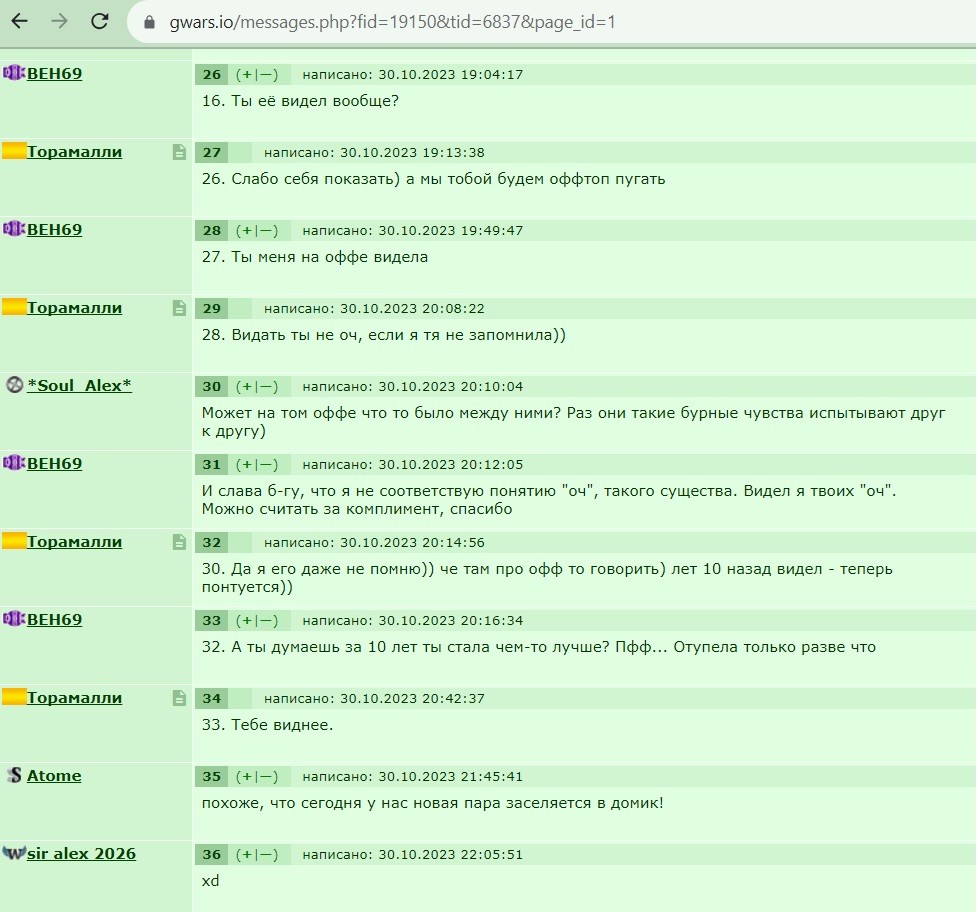Click timestamp 30.10.2023 20:10:04

click(x=450, y=386)
